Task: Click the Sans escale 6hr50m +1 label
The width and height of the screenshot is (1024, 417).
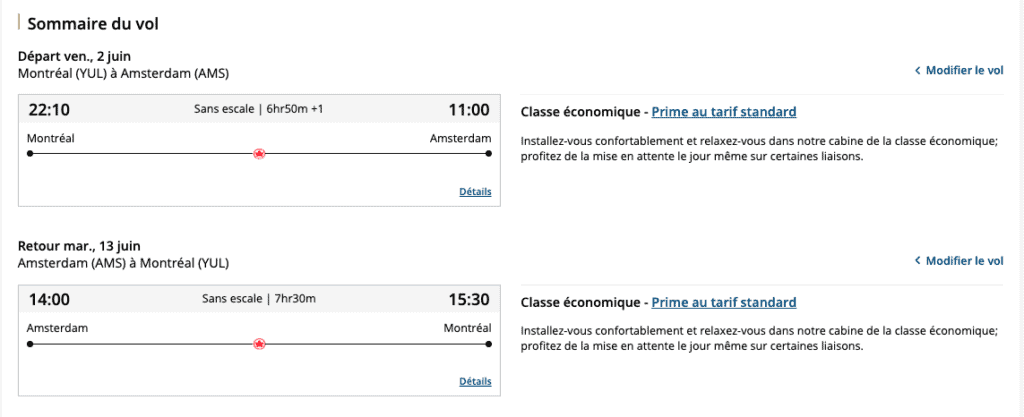Action: (258, 109)
